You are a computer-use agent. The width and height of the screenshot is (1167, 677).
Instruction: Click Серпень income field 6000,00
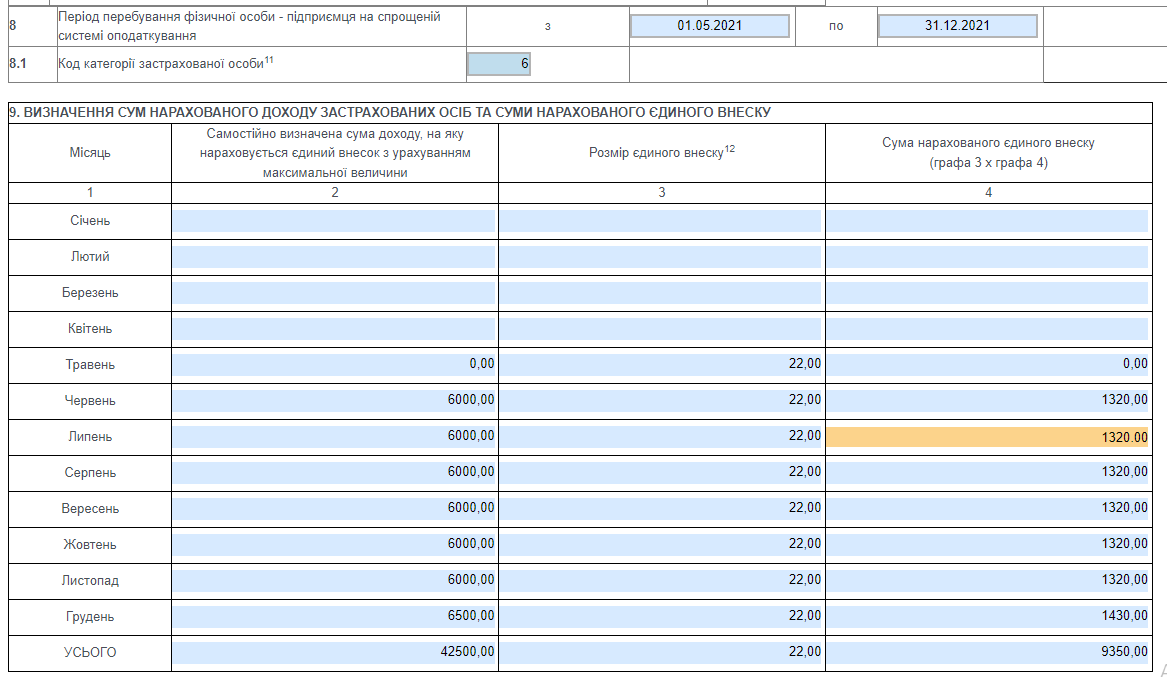[x=333, y=473]
